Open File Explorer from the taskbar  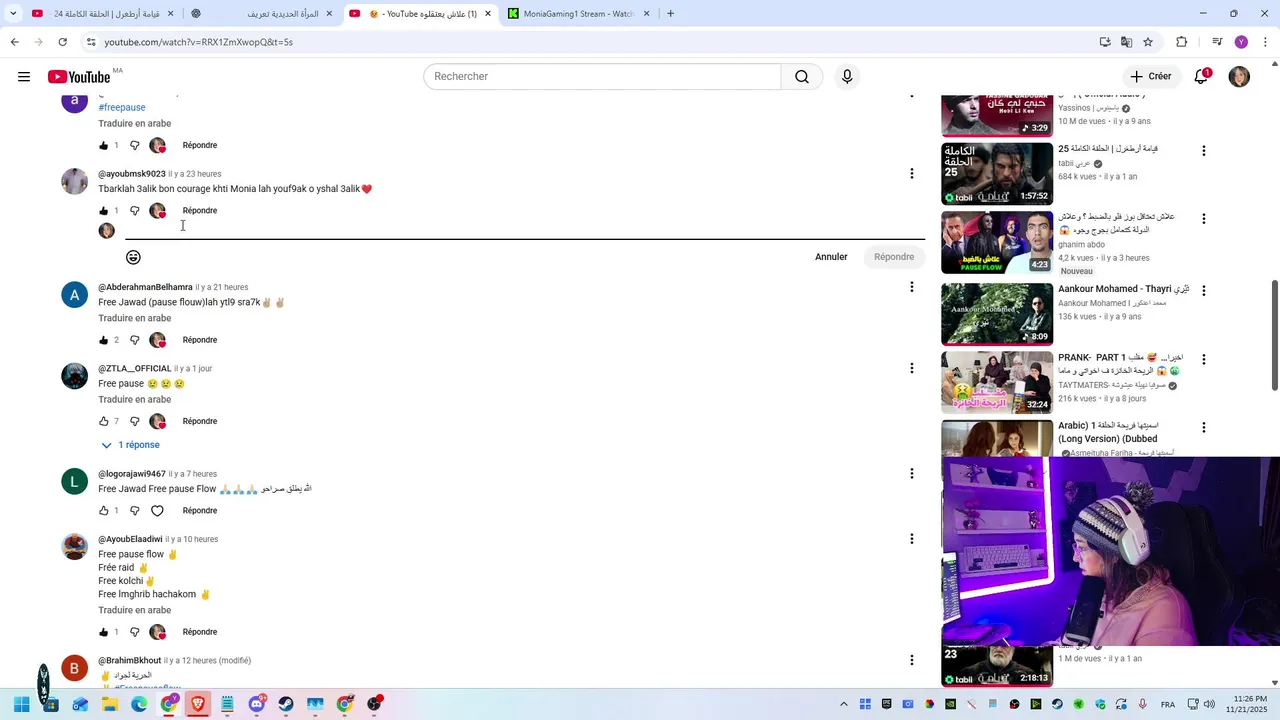tap(110, 704)
